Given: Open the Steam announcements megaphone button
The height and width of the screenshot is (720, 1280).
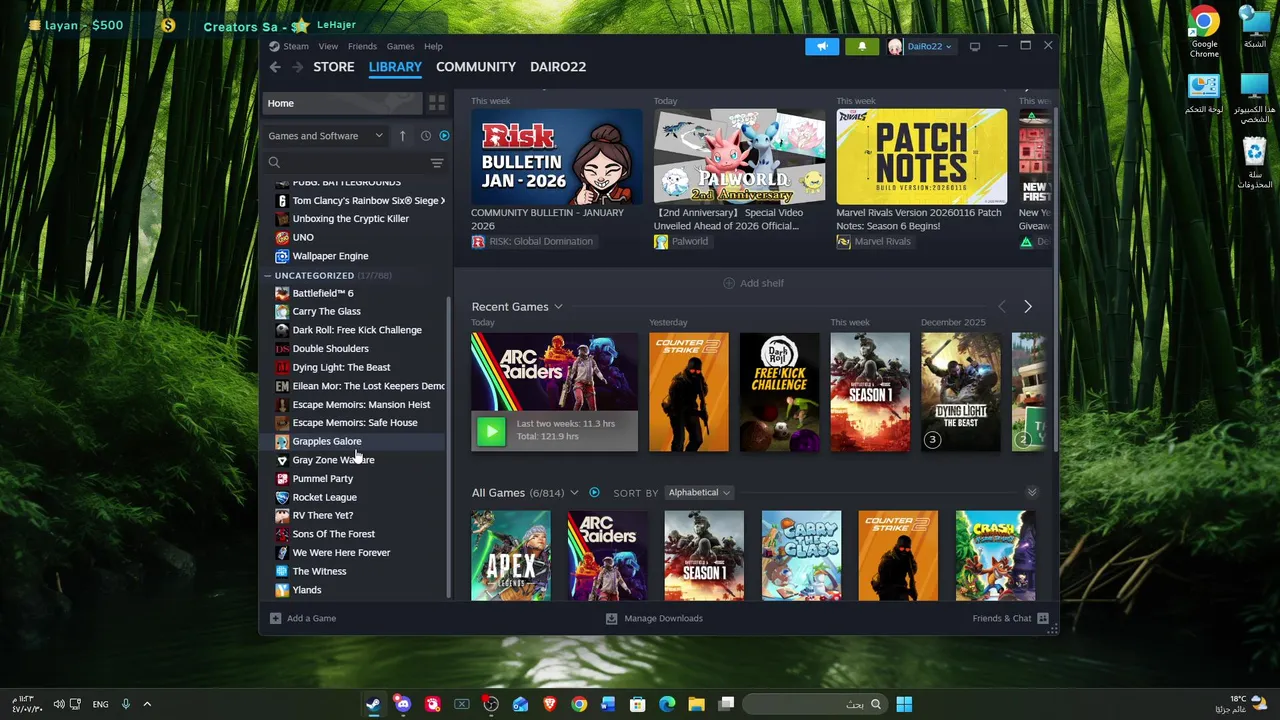Looking at the screenshot, I should (x=822, y=47).
